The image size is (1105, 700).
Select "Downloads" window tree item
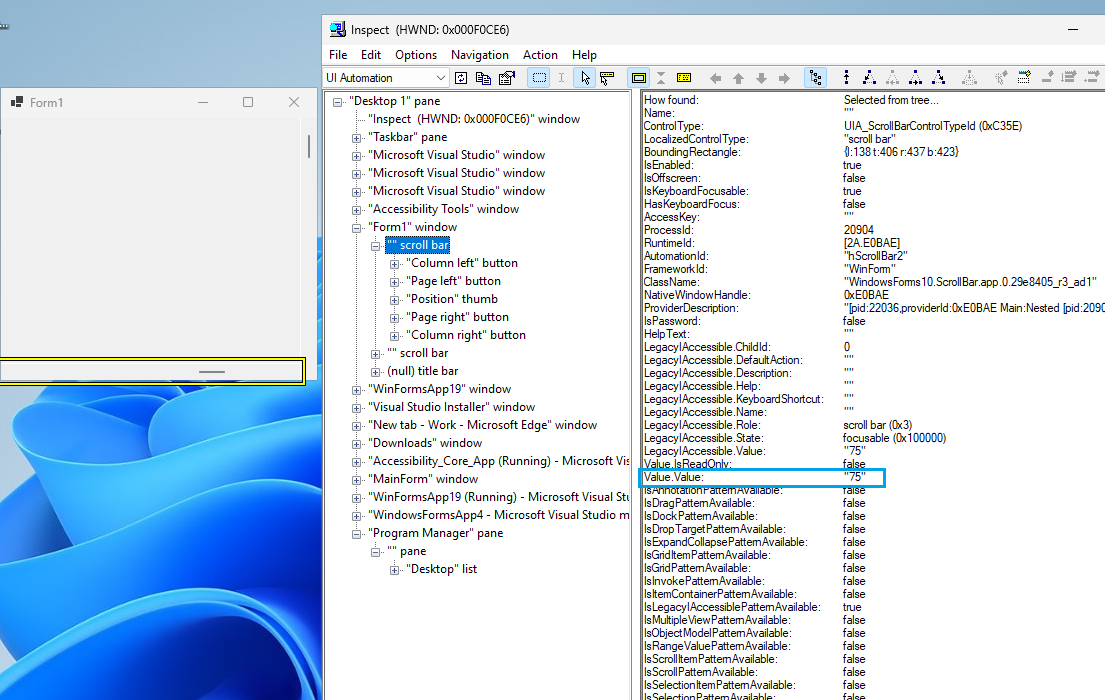tap(425, 443)
